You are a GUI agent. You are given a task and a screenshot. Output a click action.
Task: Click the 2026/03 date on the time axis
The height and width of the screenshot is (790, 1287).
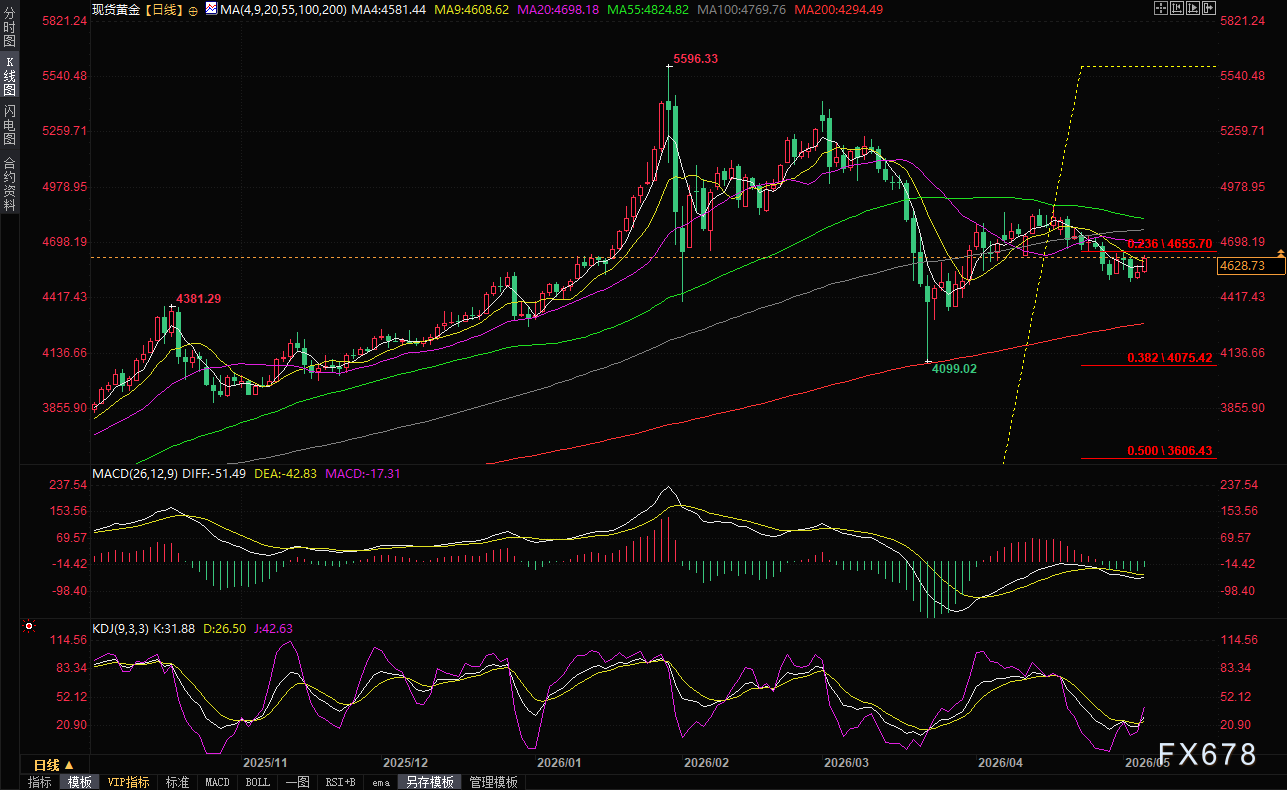point(846,762)
